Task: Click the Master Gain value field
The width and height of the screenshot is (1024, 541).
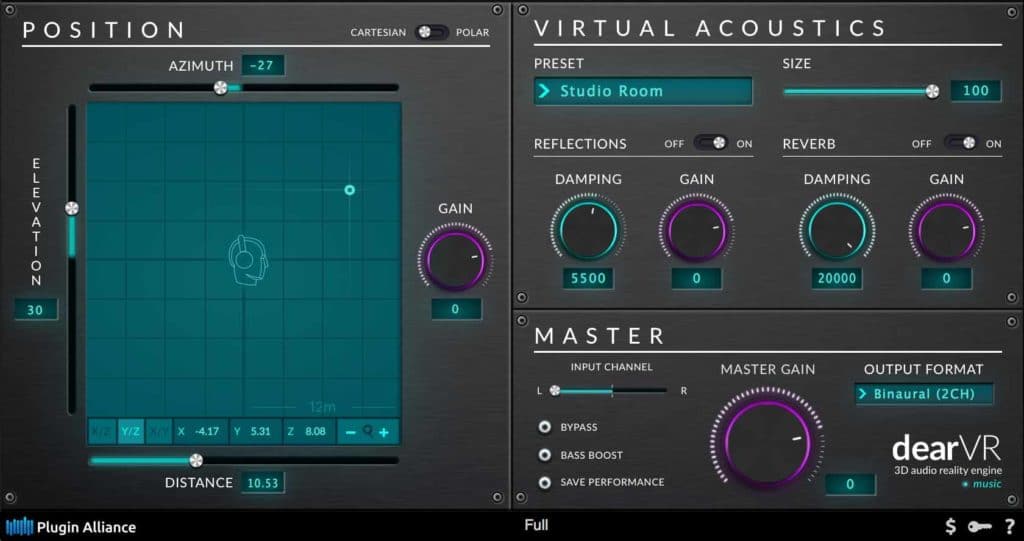Action: [x=850, y=484]
